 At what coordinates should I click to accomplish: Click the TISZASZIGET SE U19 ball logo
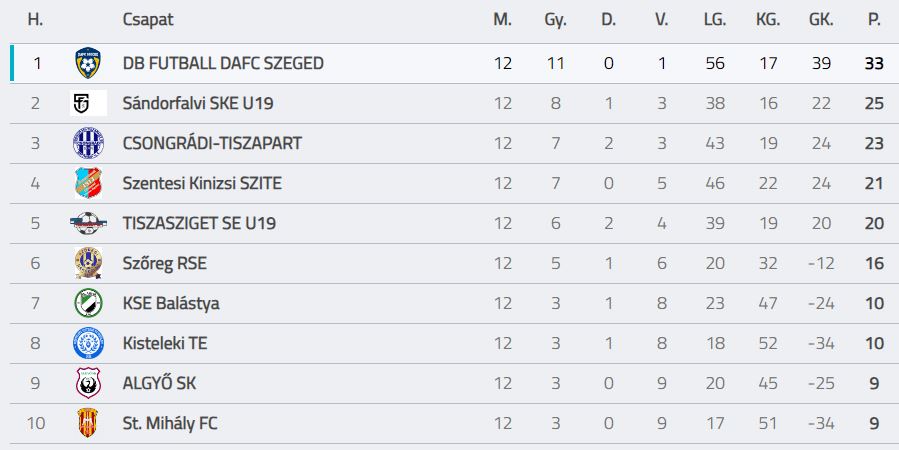[88, 223]
